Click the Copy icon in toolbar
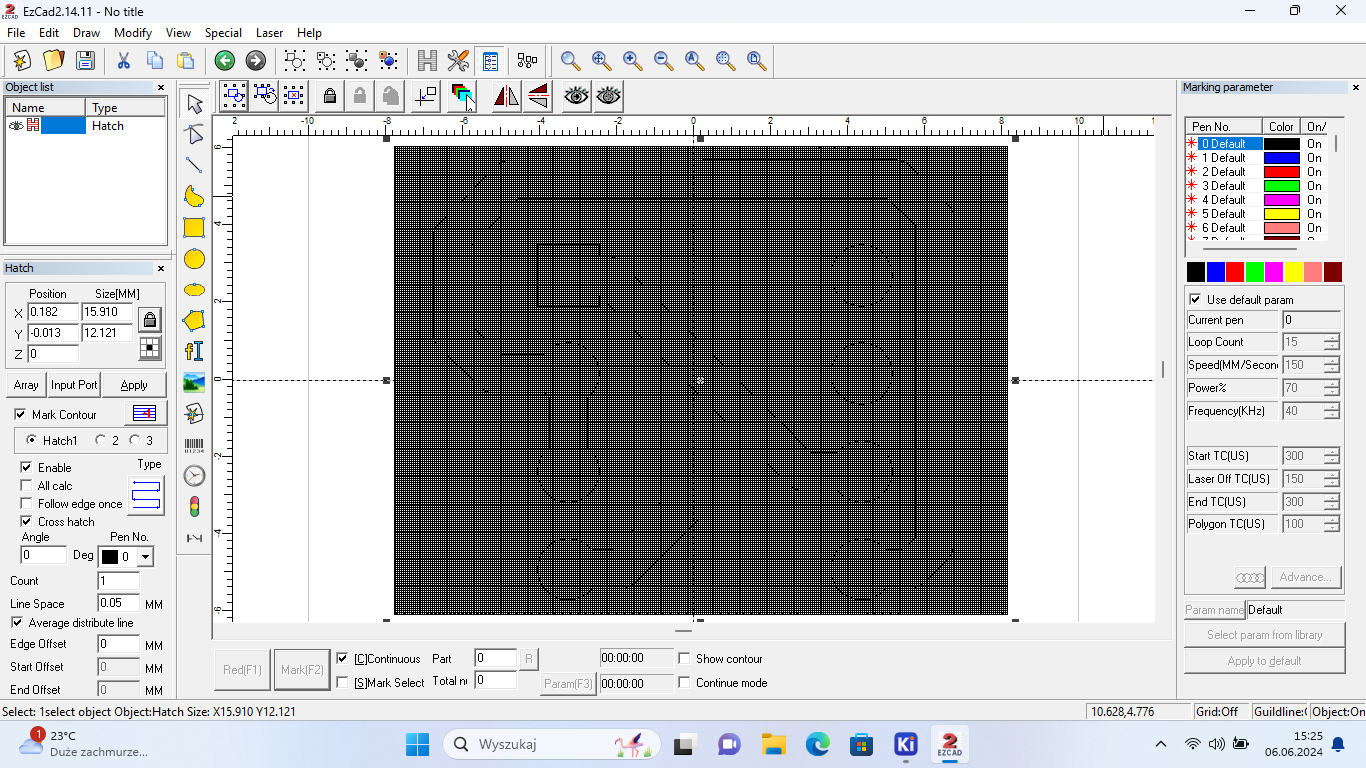1366x768 pixels. (x=155, y=60)
